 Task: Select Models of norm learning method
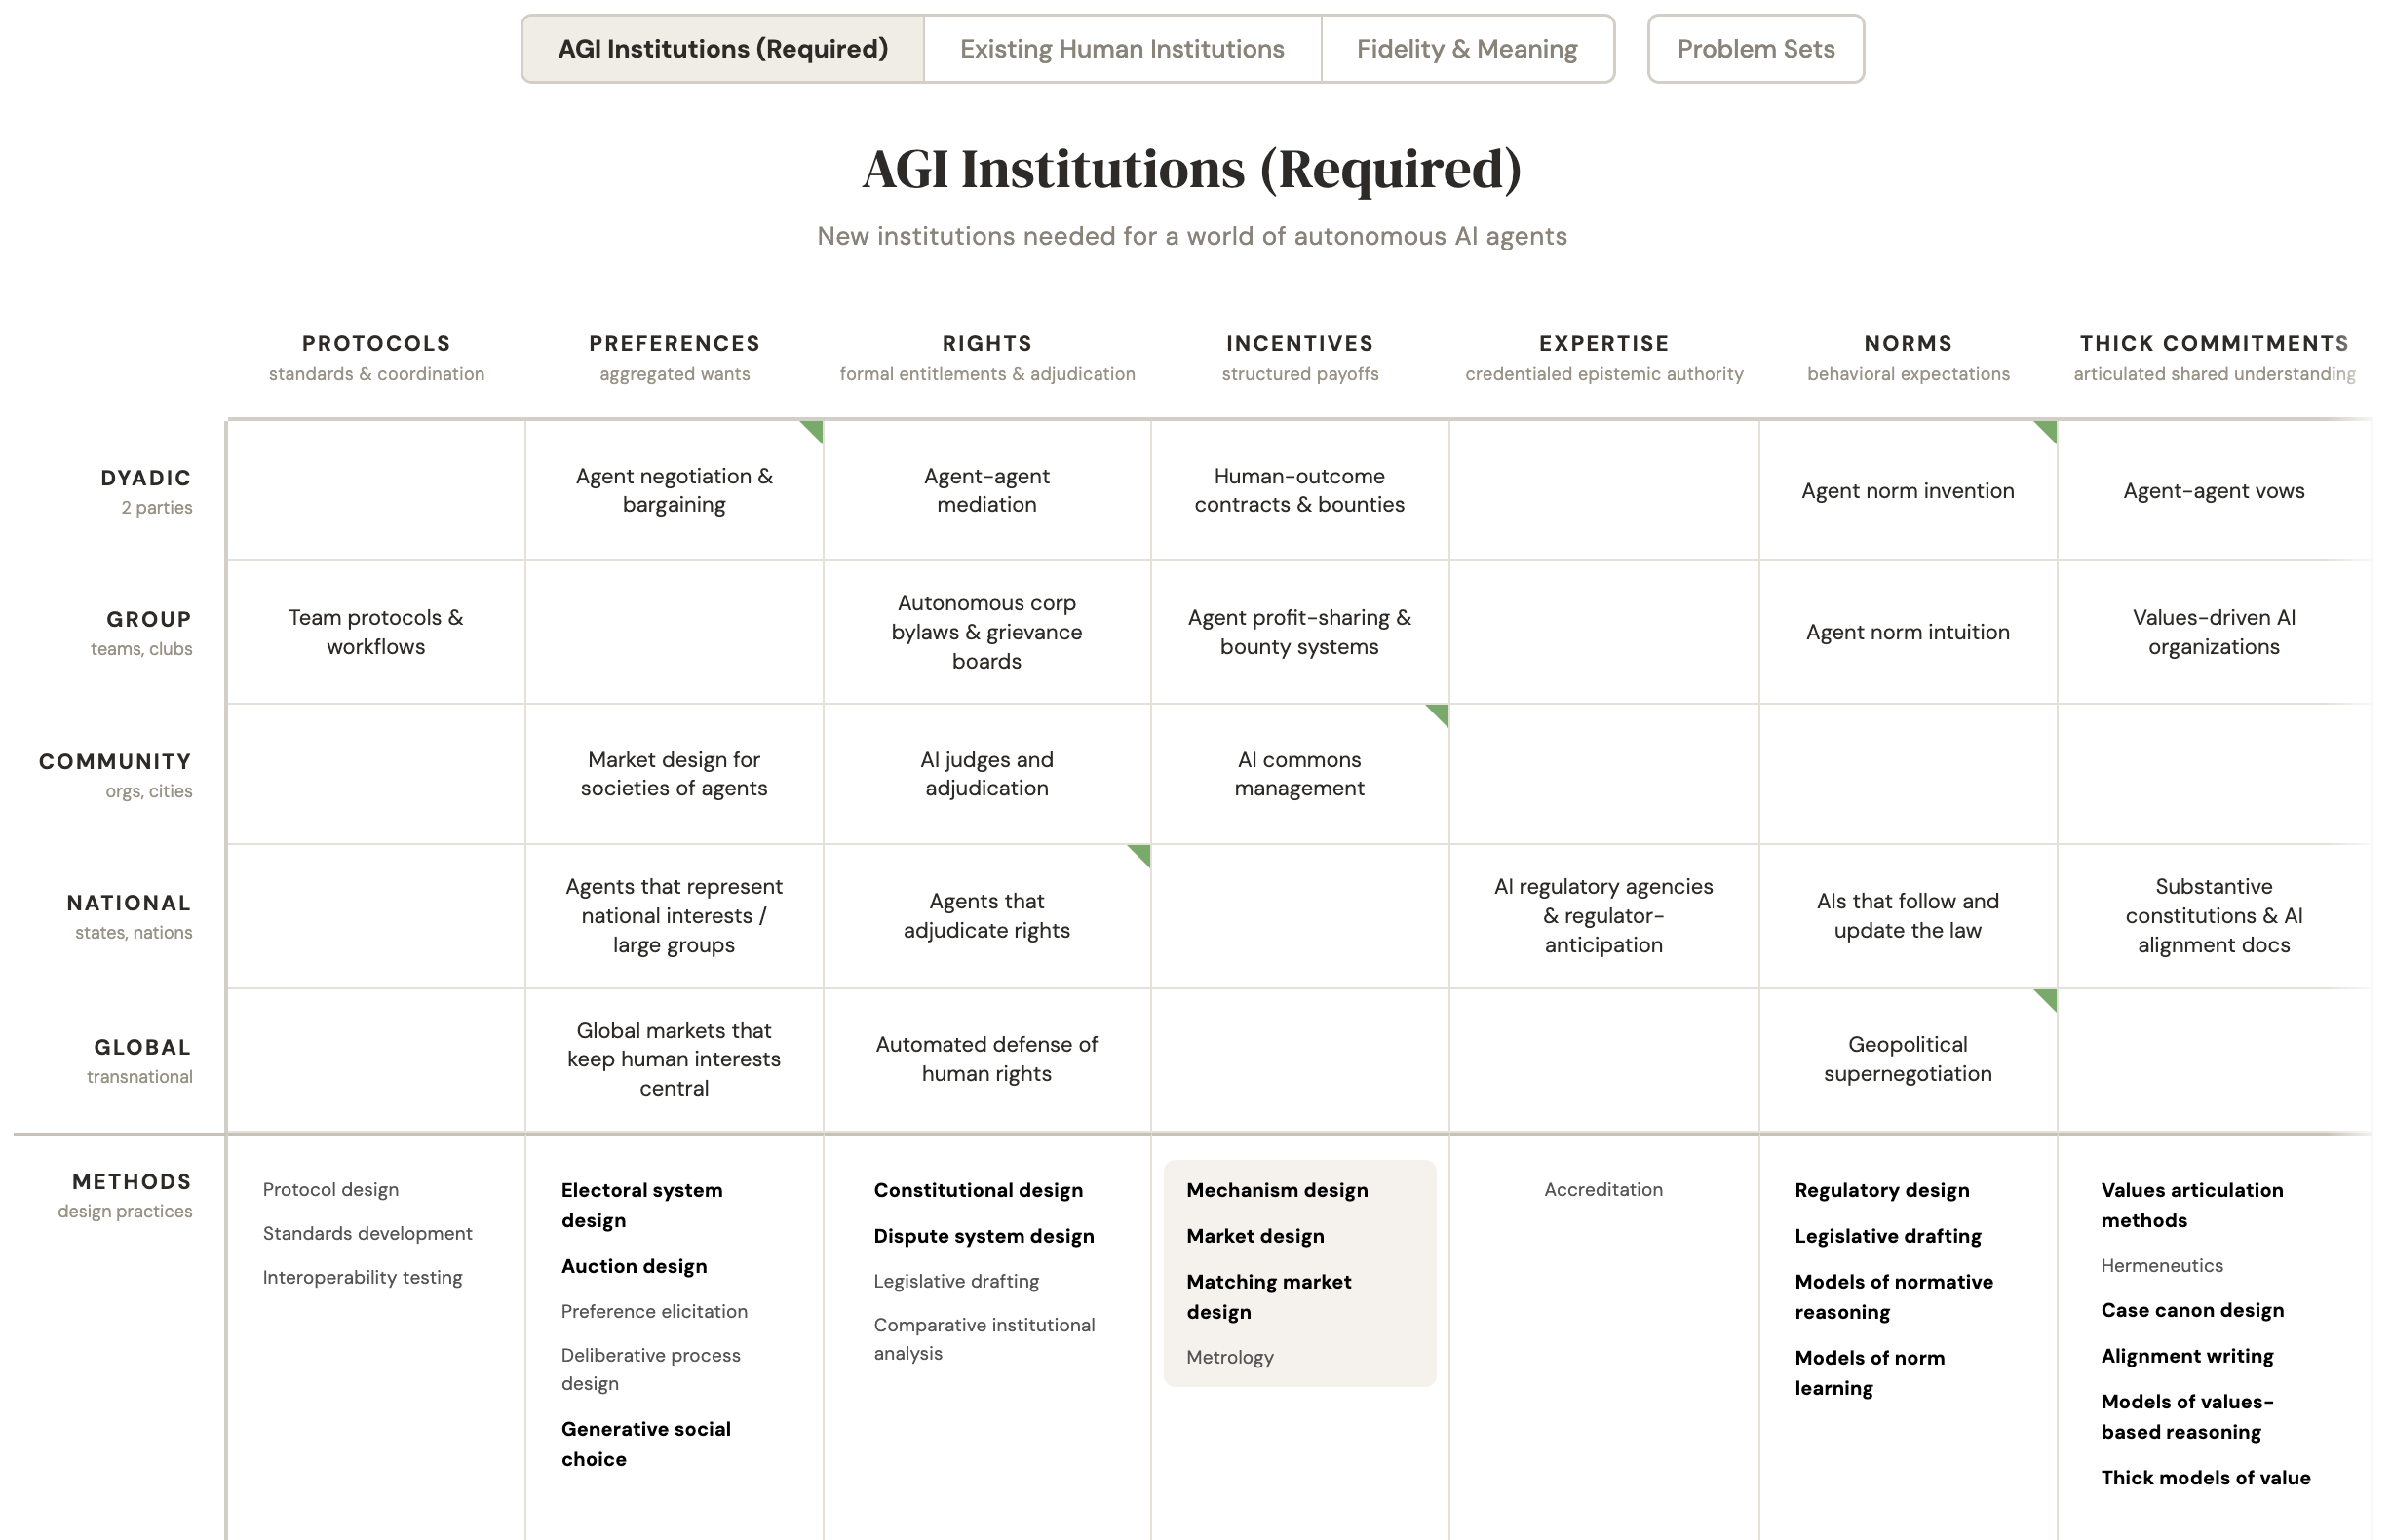(1869, 1373)
